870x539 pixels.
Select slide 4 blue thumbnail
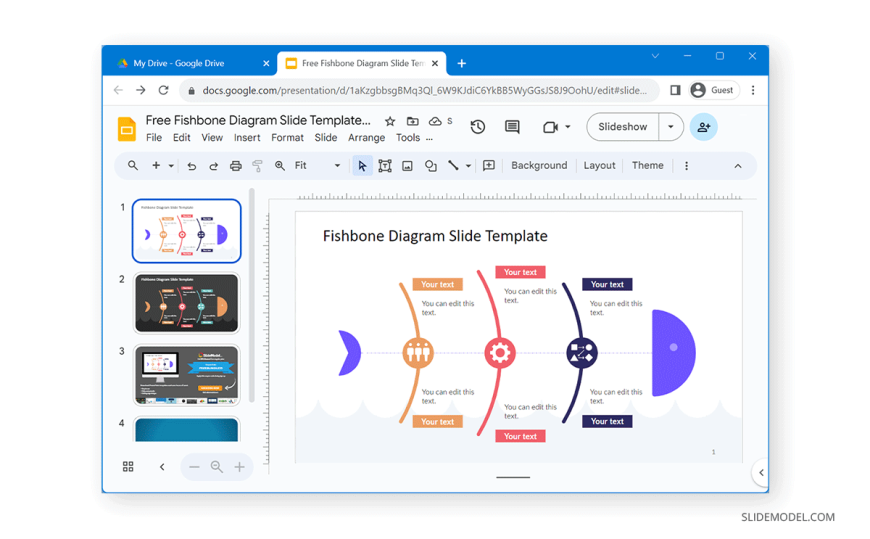coord(186,430)
